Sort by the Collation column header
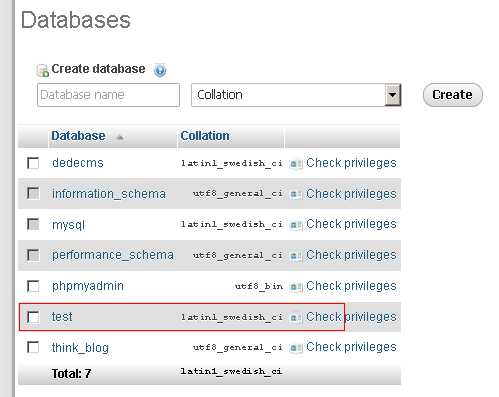 pyautogui.click(x=205, y=136)
